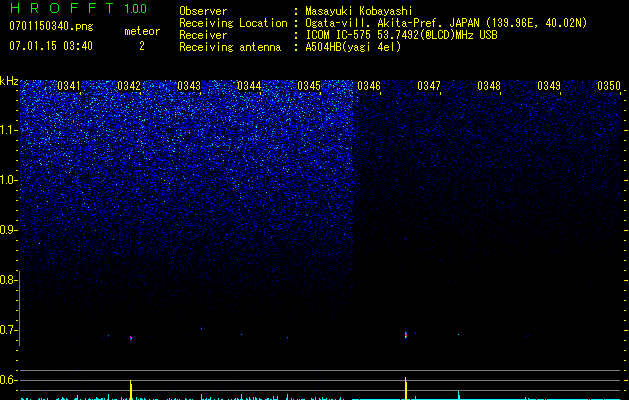Click the 1.1 frequency axis label
629x400 pixels.
tap(8, 130)
